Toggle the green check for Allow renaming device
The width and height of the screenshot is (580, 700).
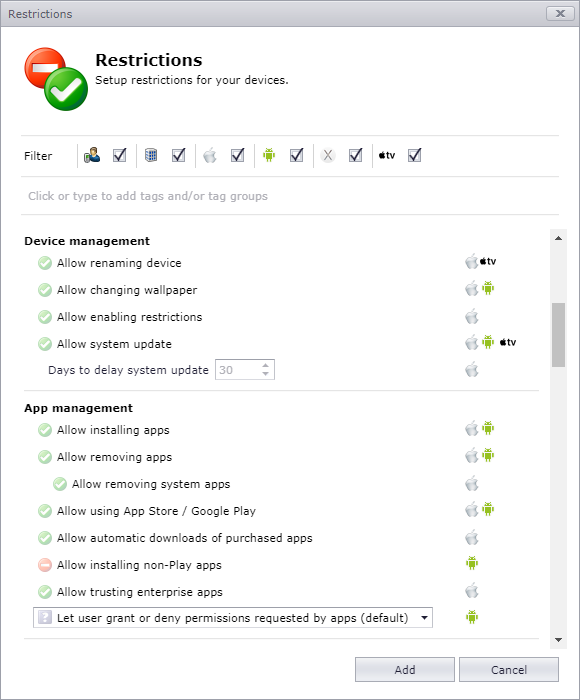click(45, 263)
